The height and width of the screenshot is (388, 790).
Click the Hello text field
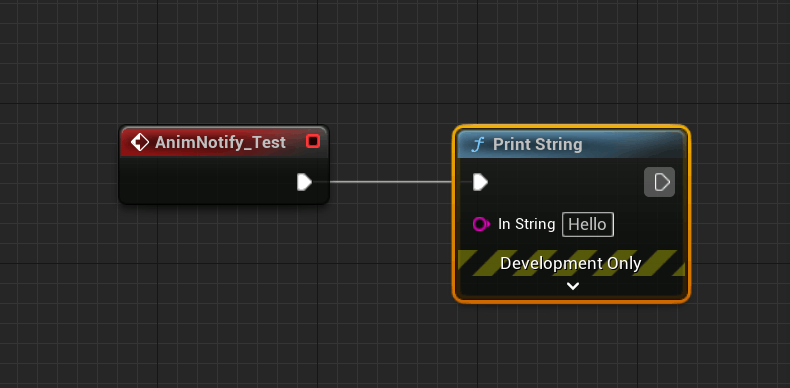(x=588, y=224)
